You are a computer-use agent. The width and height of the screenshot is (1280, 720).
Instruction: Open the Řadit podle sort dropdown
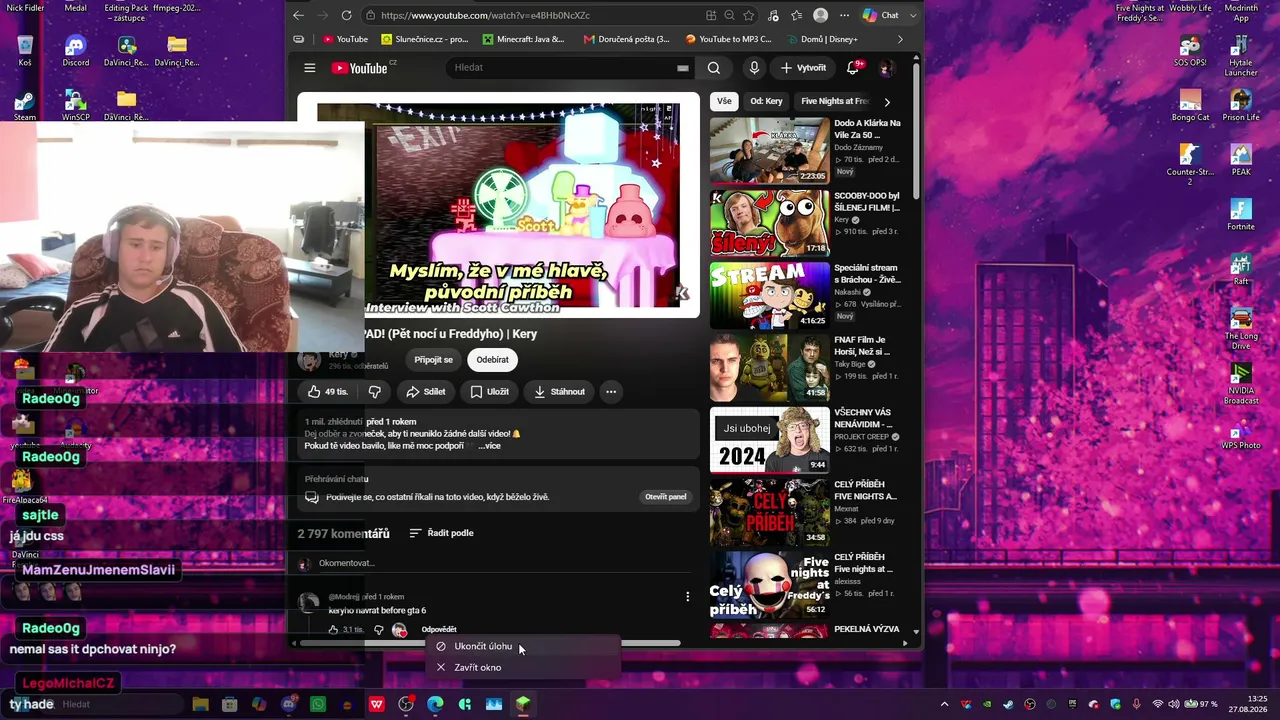click(x=441, y=533)
